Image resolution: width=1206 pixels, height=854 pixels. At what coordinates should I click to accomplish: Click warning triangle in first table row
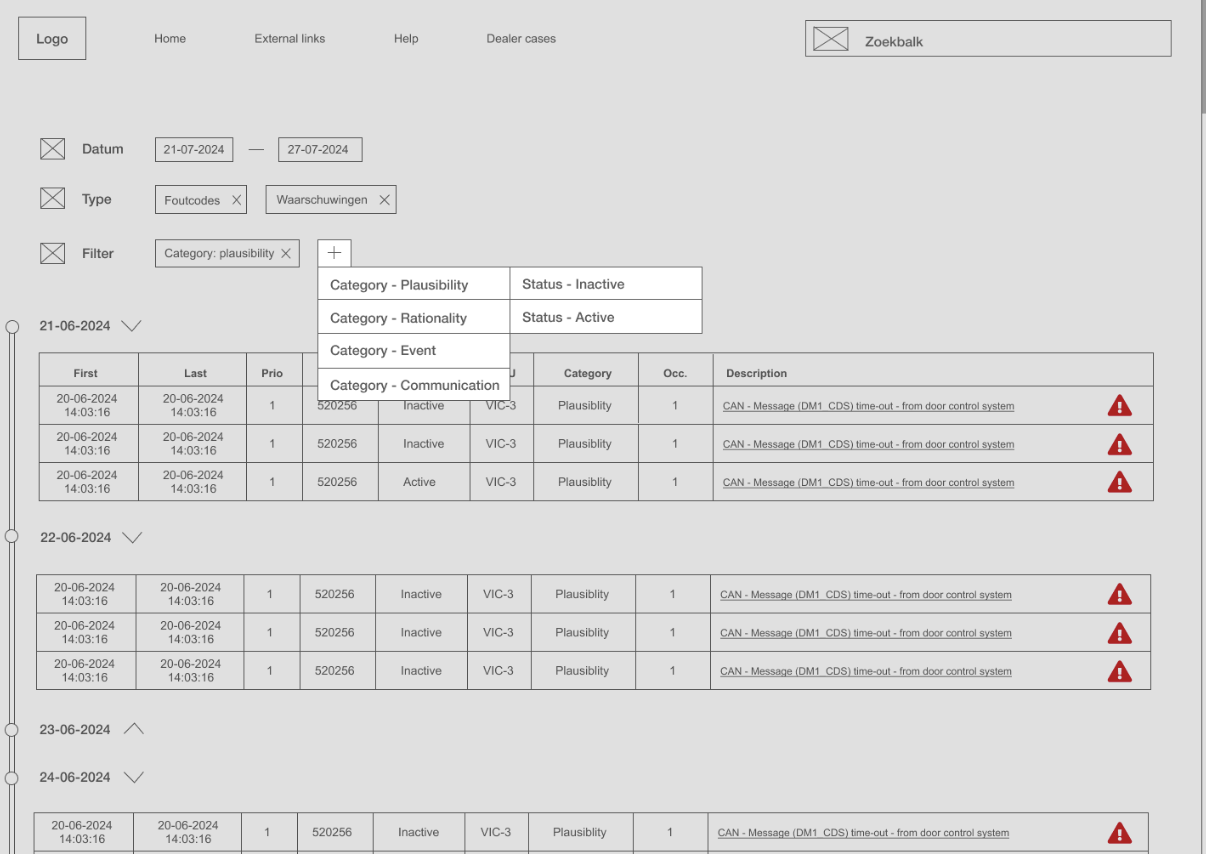coord(1119,406)
